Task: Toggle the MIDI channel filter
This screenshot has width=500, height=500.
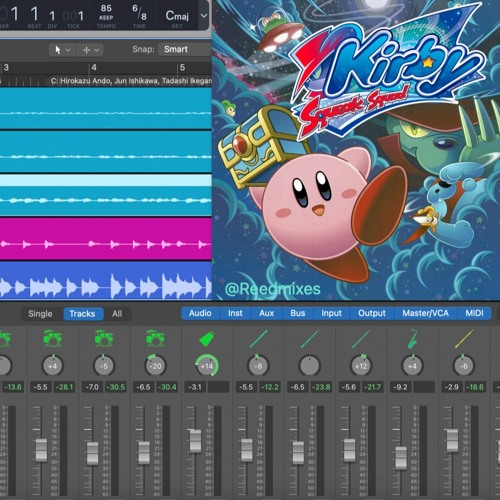Action: tap(474, 313)
